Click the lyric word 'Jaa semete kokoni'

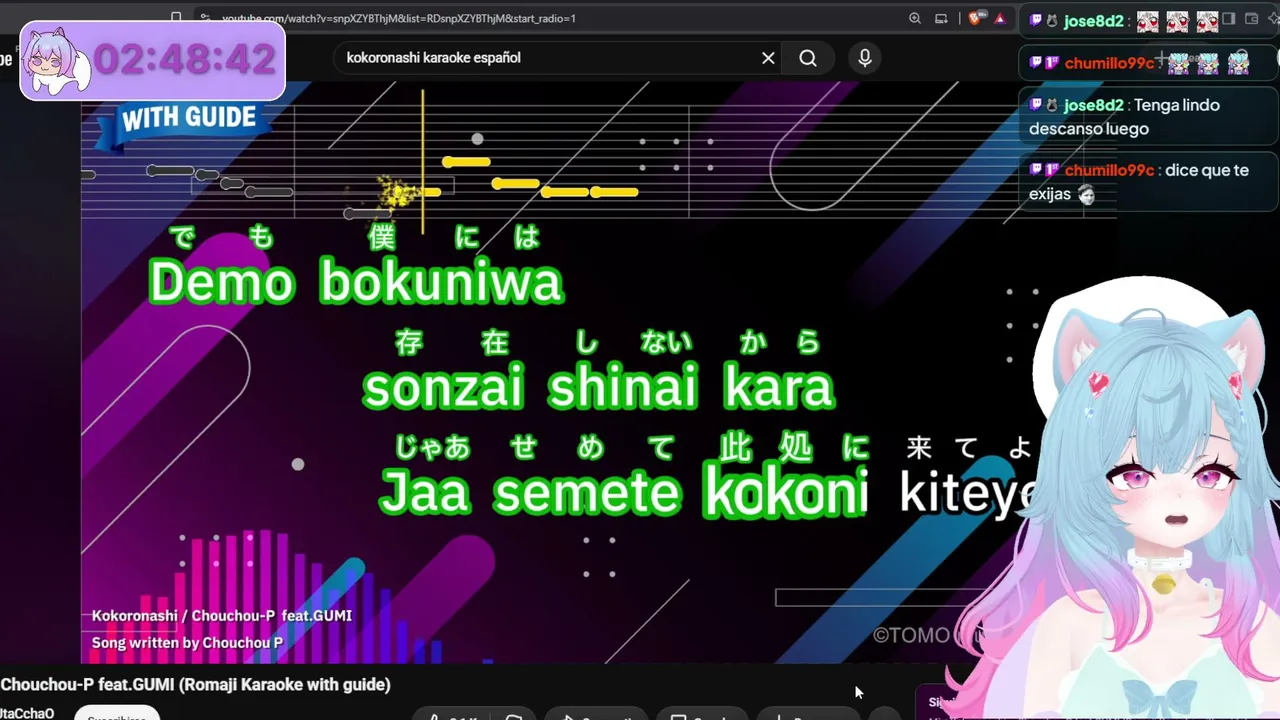(624, 492)
